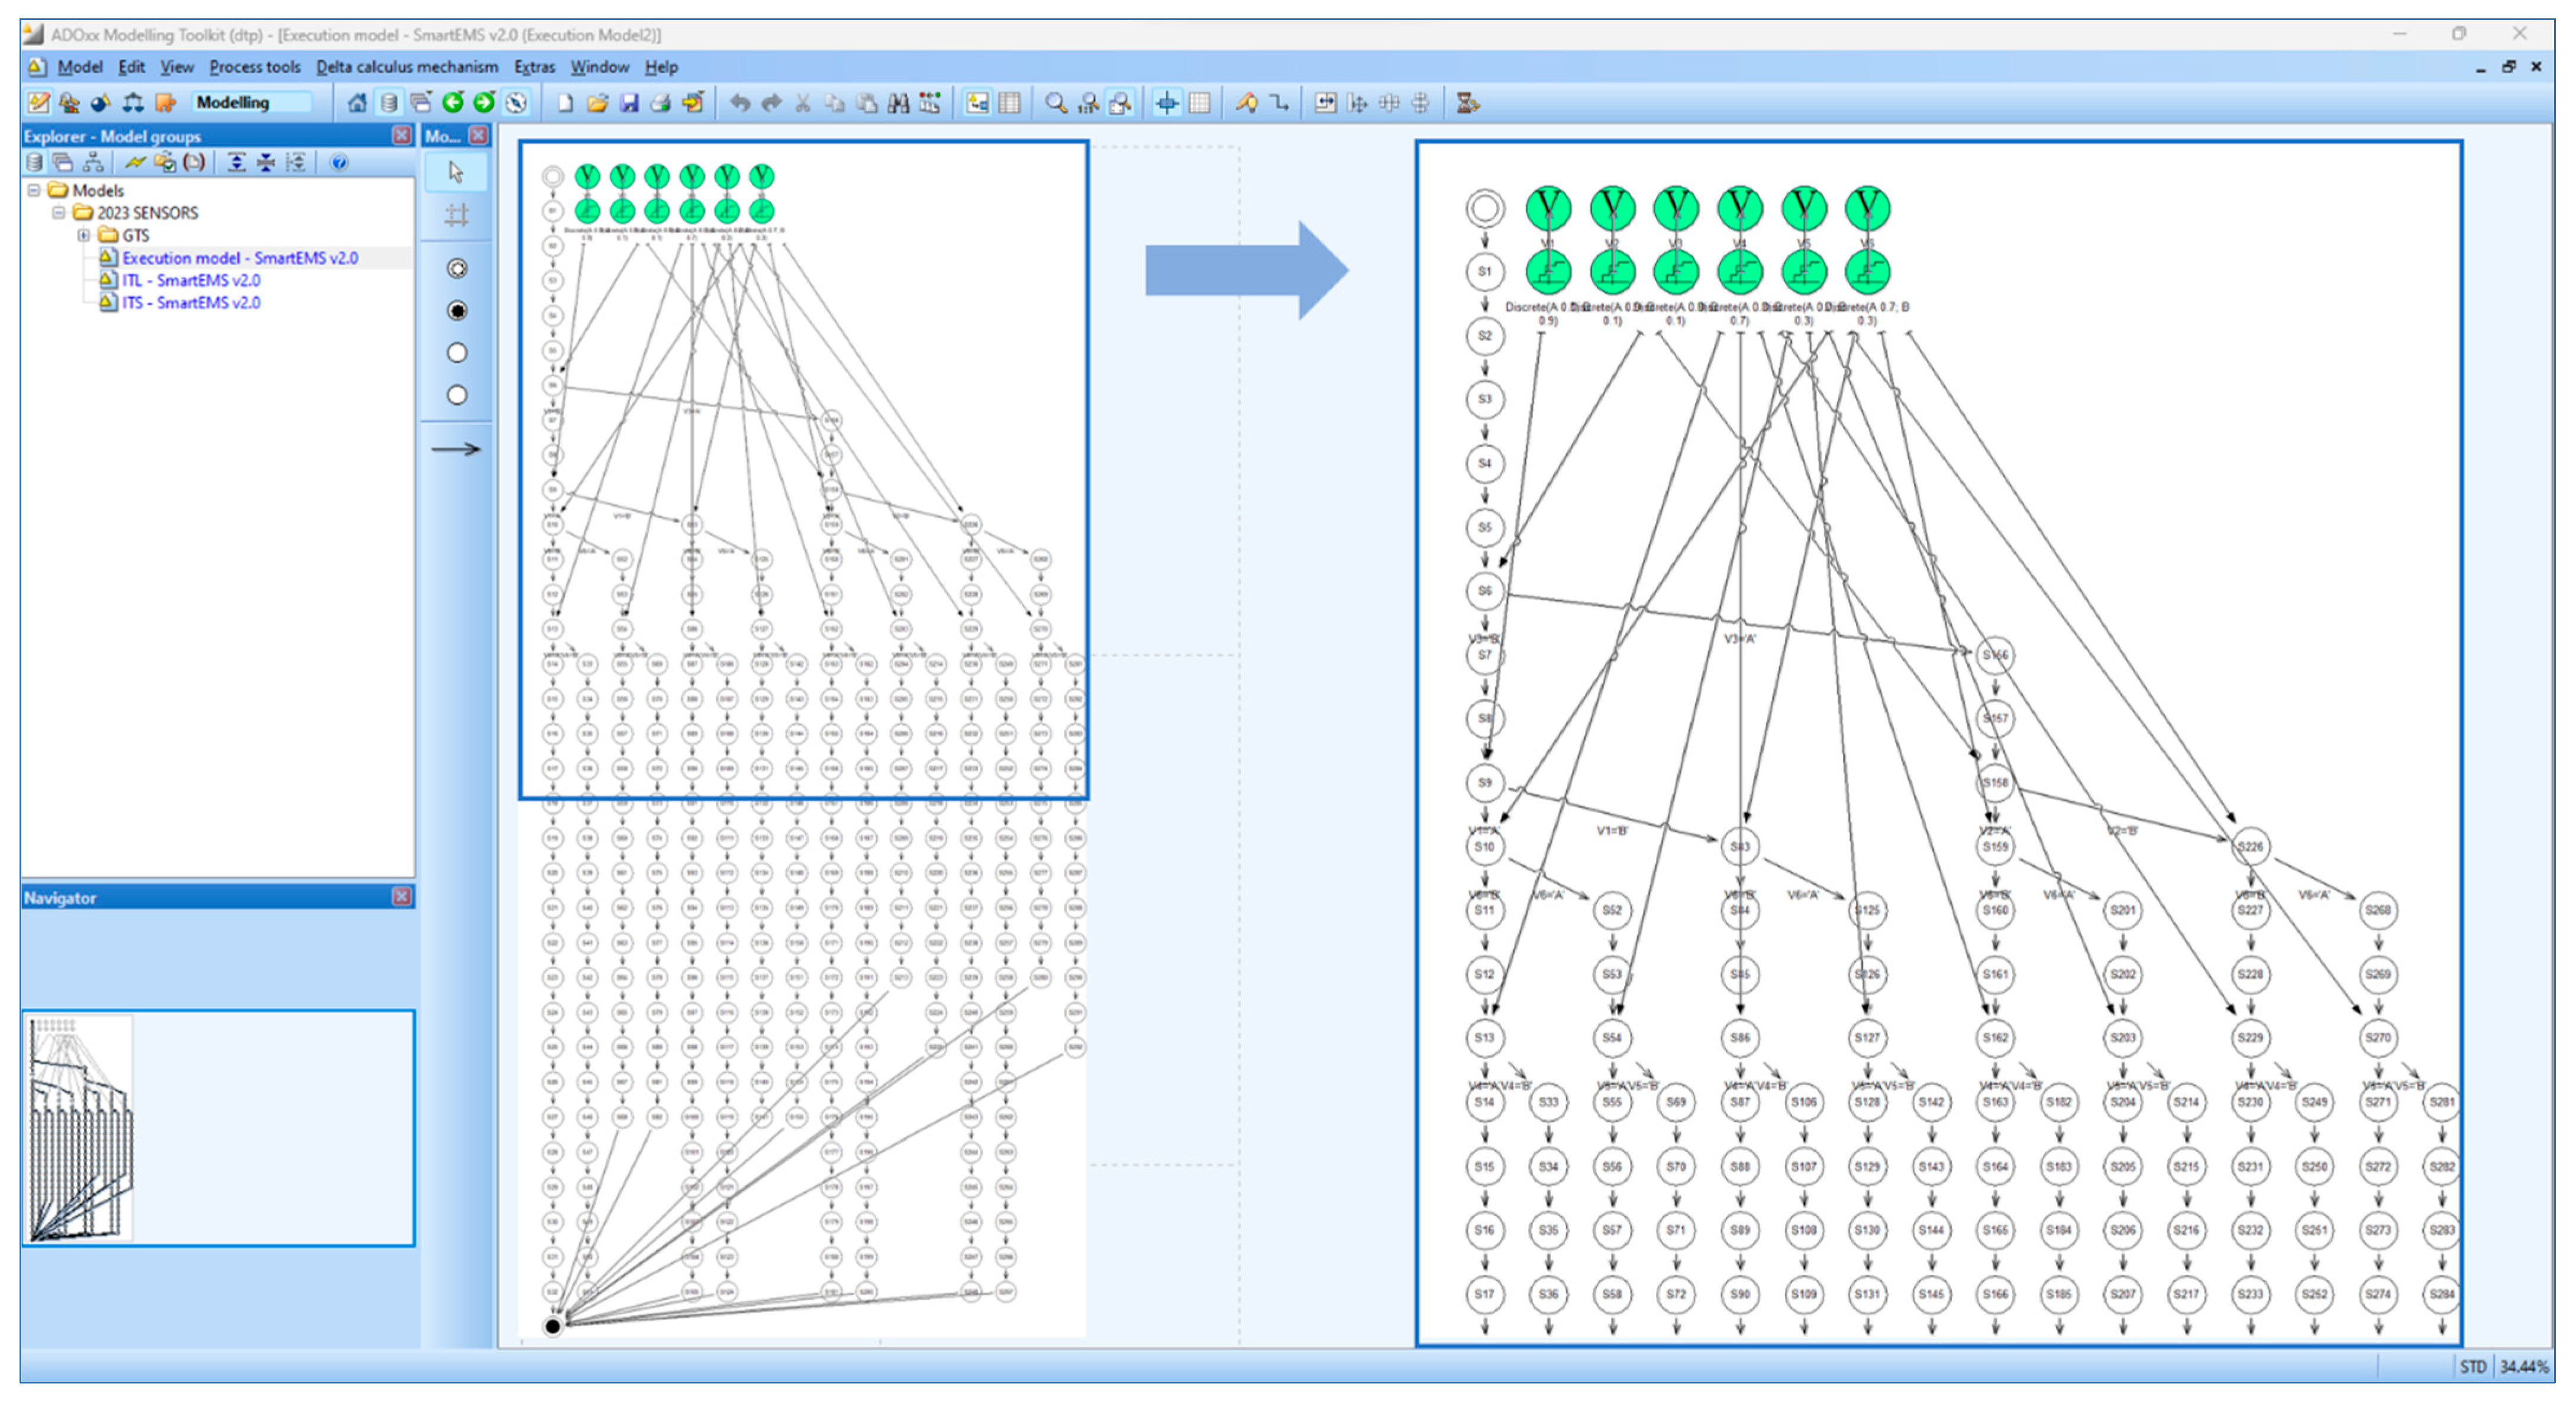Toggle snap crosshair button in toolbar
Viewport: 2576px width, 1403px height.
1167,103
